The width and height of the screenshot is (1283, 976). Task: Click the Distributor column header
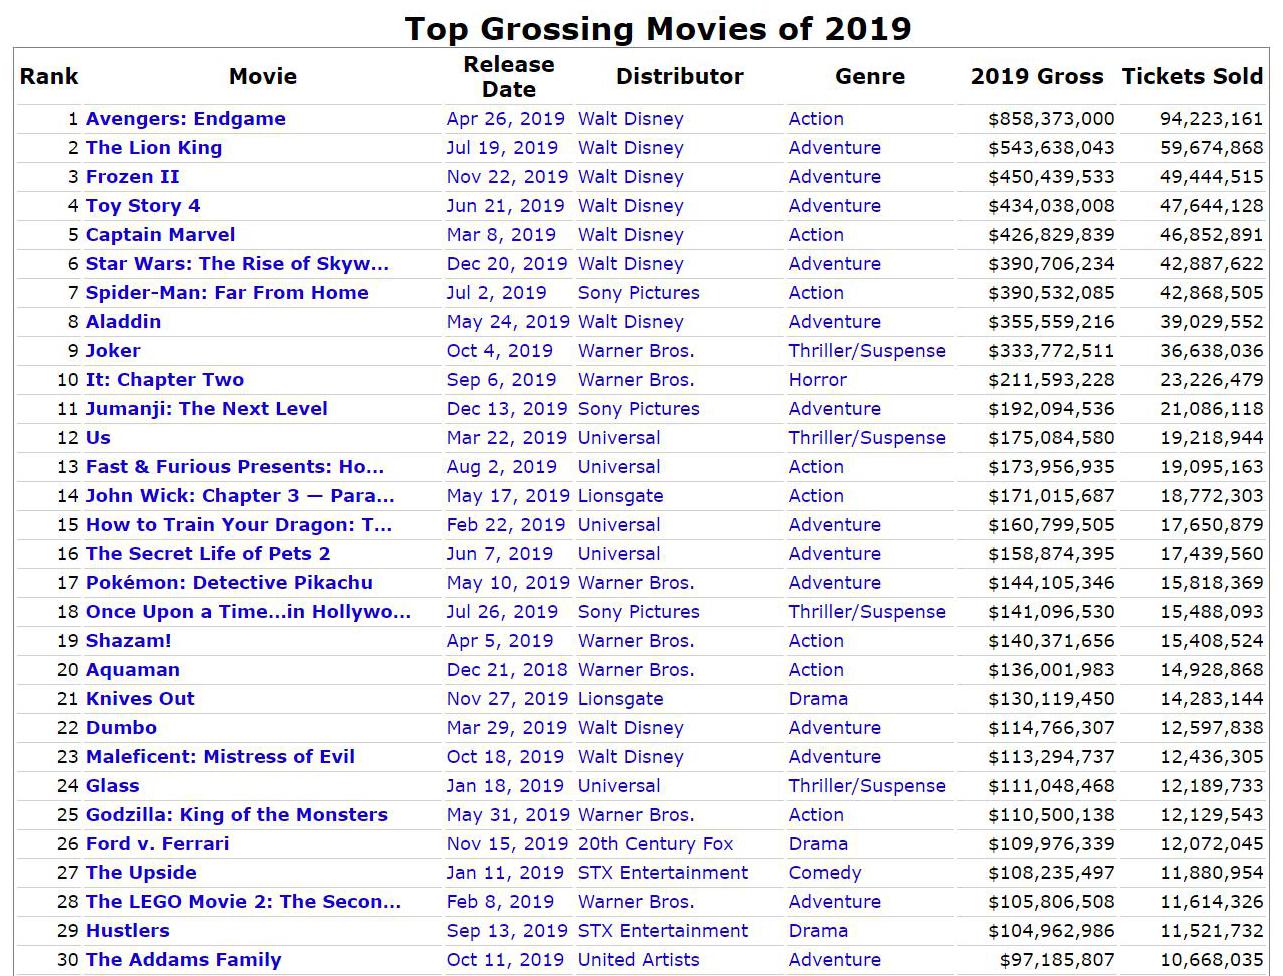(x=680, y=76)
